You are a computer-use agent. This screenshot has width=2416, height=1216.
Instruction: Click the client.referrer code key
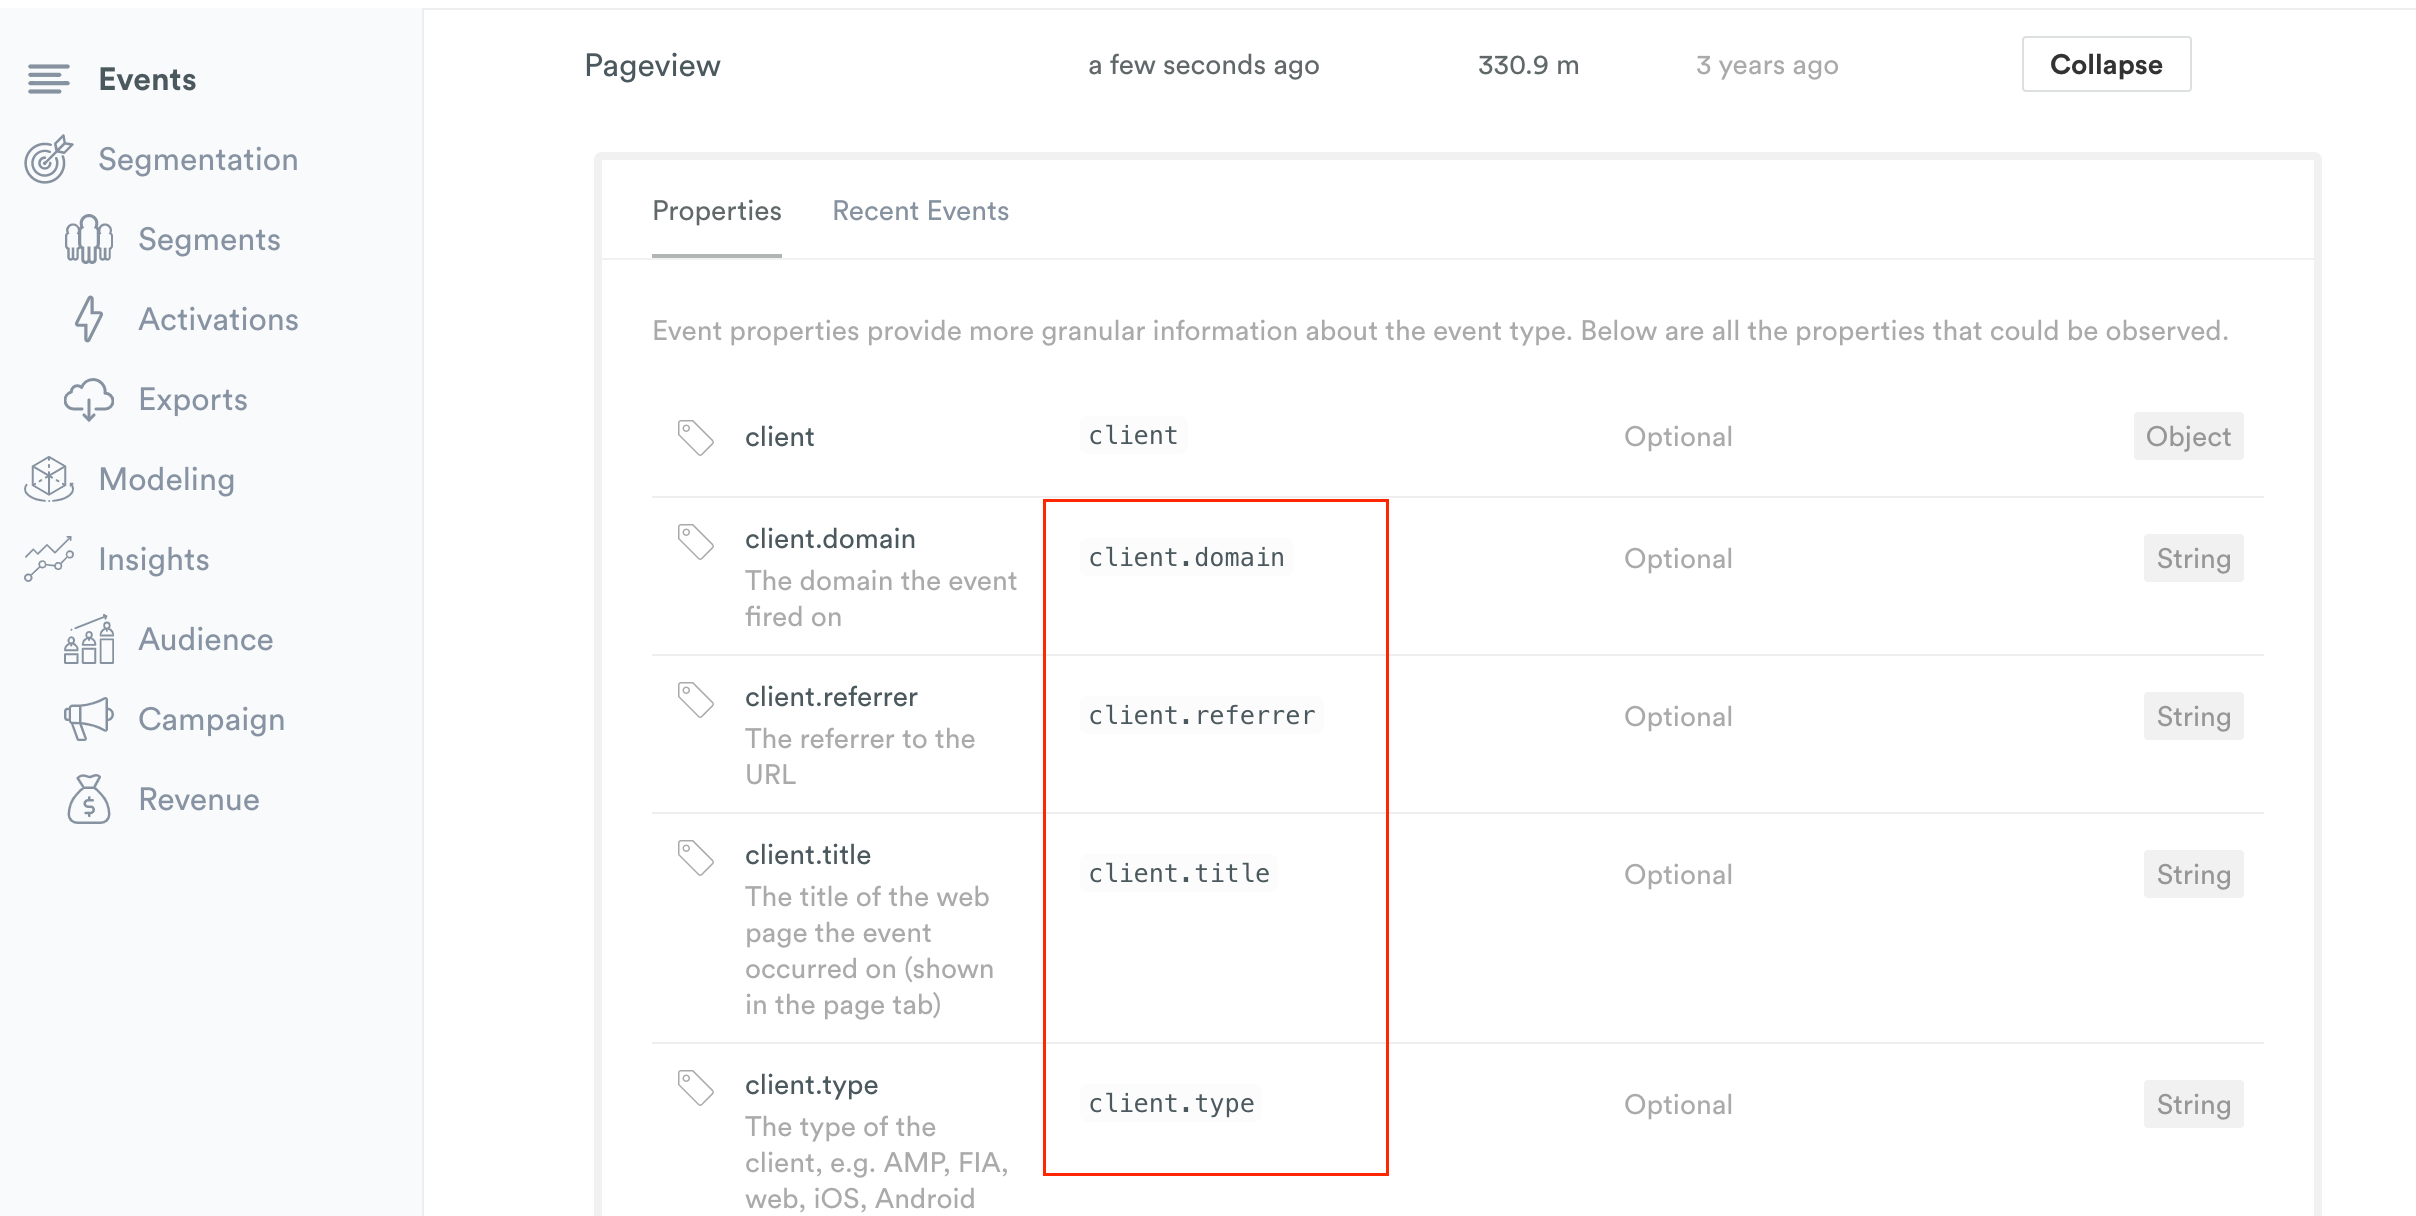(x=1202, y=715)
